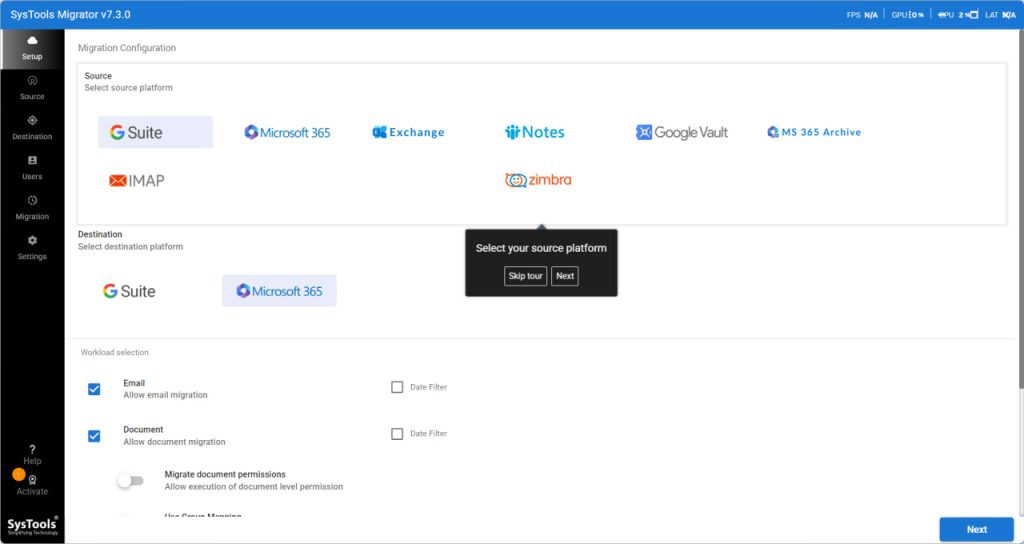Click the vertical scrollbar on the right
The width and height of the screenshot is (1024, 544).
click(1021, 209)
